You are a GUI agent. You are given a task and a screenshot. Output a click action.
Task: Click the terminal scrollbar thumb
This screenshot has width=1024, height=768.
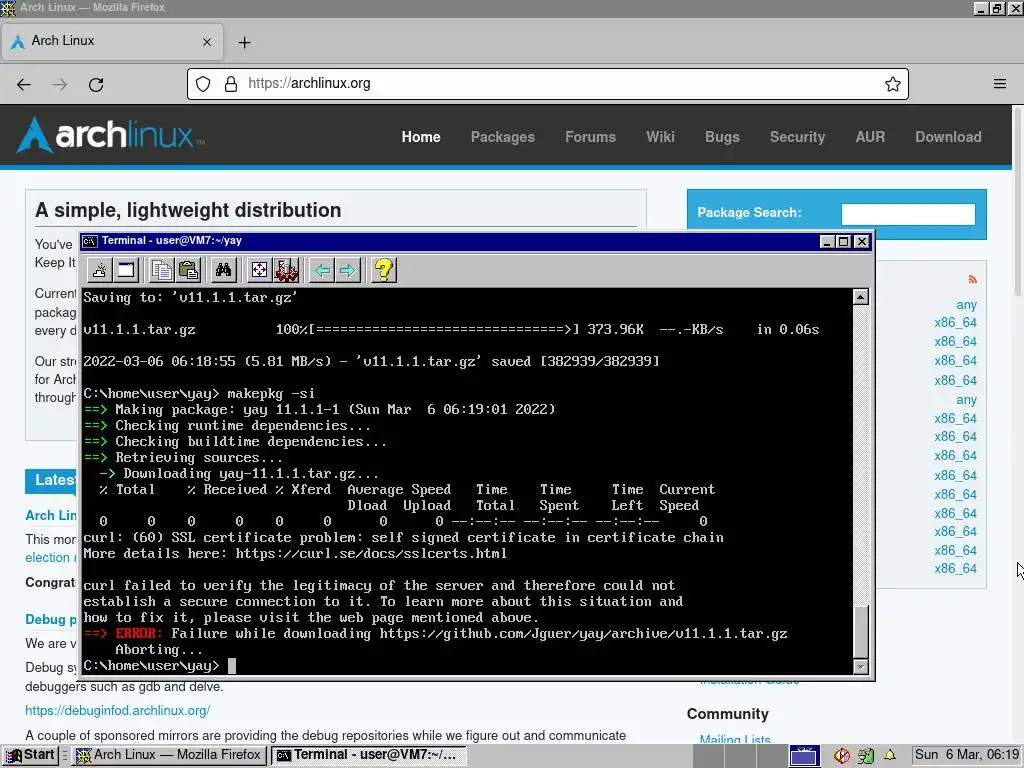point(861,632)
